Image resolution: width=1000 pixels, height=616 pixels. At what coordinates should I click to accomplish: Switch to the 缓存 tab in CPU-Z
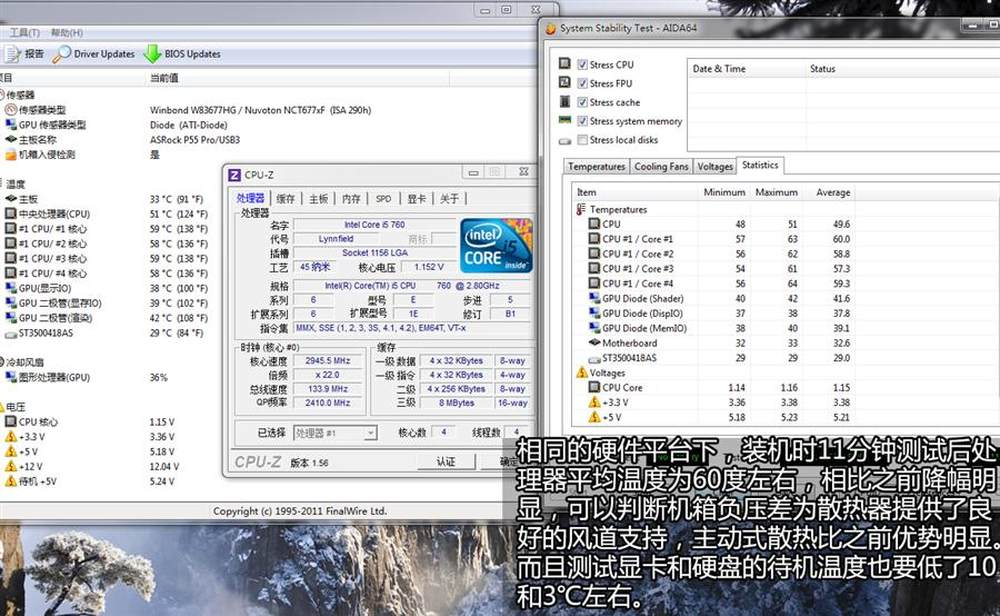286,198
